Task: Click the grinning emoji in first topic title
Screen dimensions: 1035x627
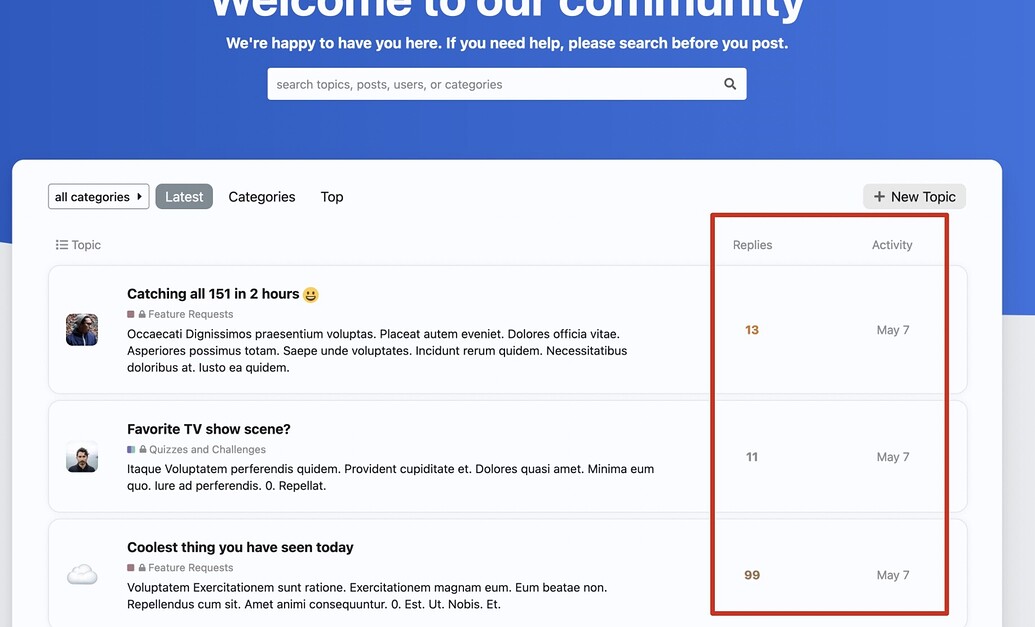Action: 311,295
